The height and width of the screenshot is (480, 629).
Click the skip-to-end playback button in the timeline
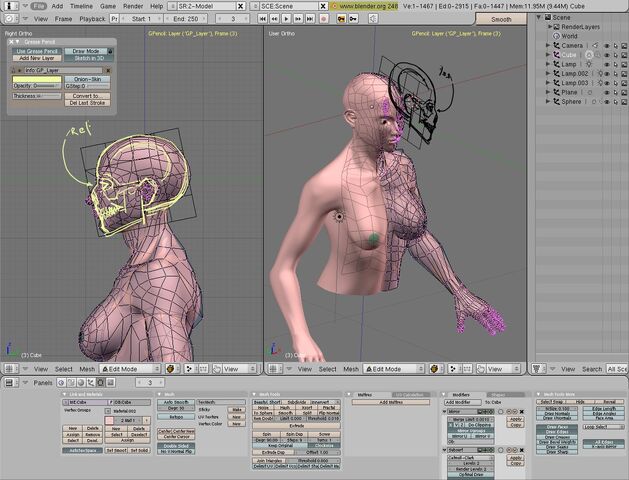tap(310, 19)
